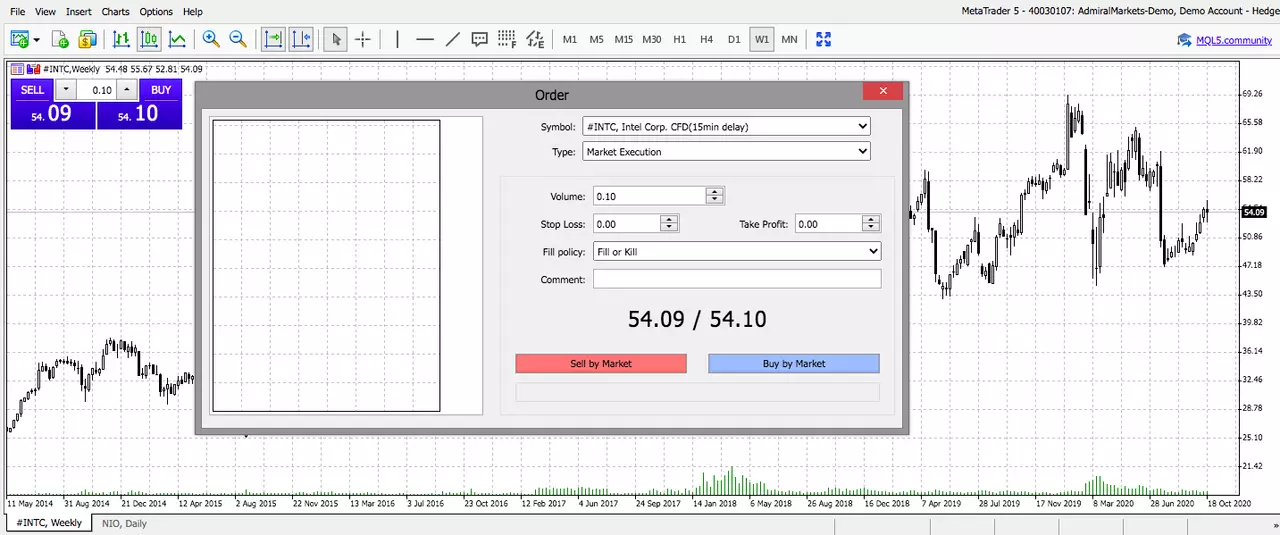
Task: Open the MQL5.community link
Action: pos(1234,40)
